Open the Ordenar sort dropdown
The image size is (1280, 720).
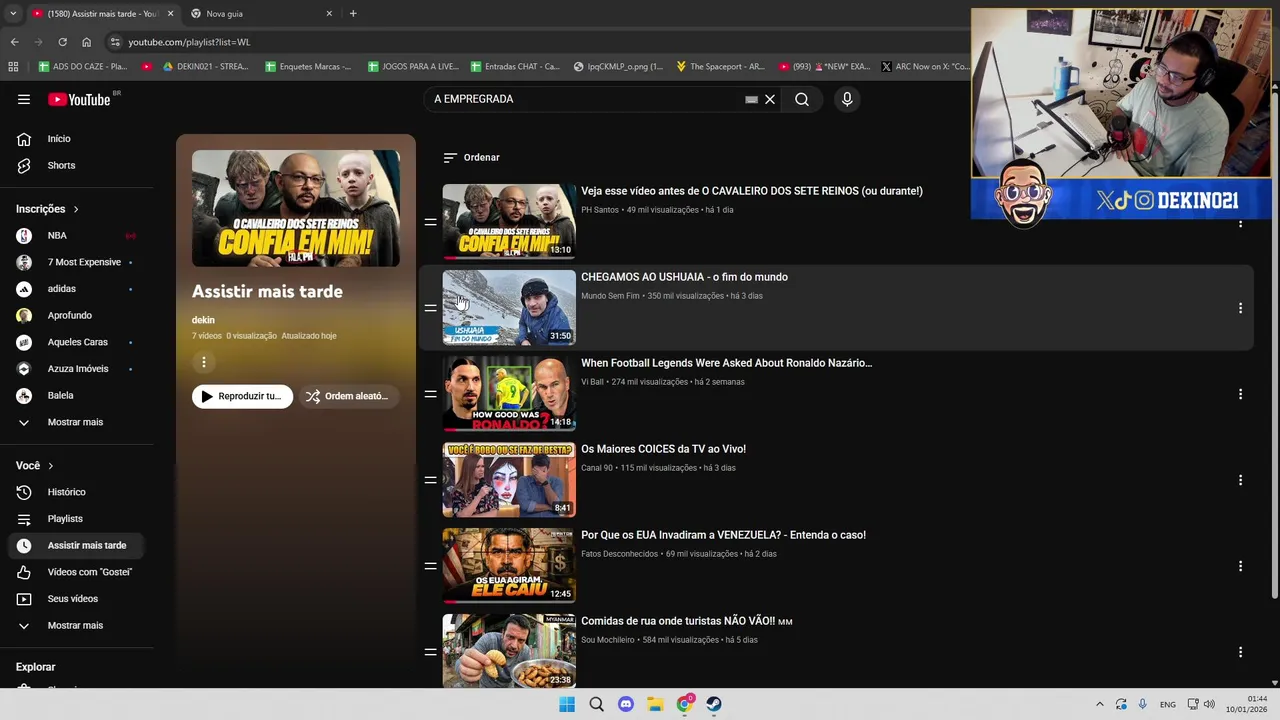[471, 158]
